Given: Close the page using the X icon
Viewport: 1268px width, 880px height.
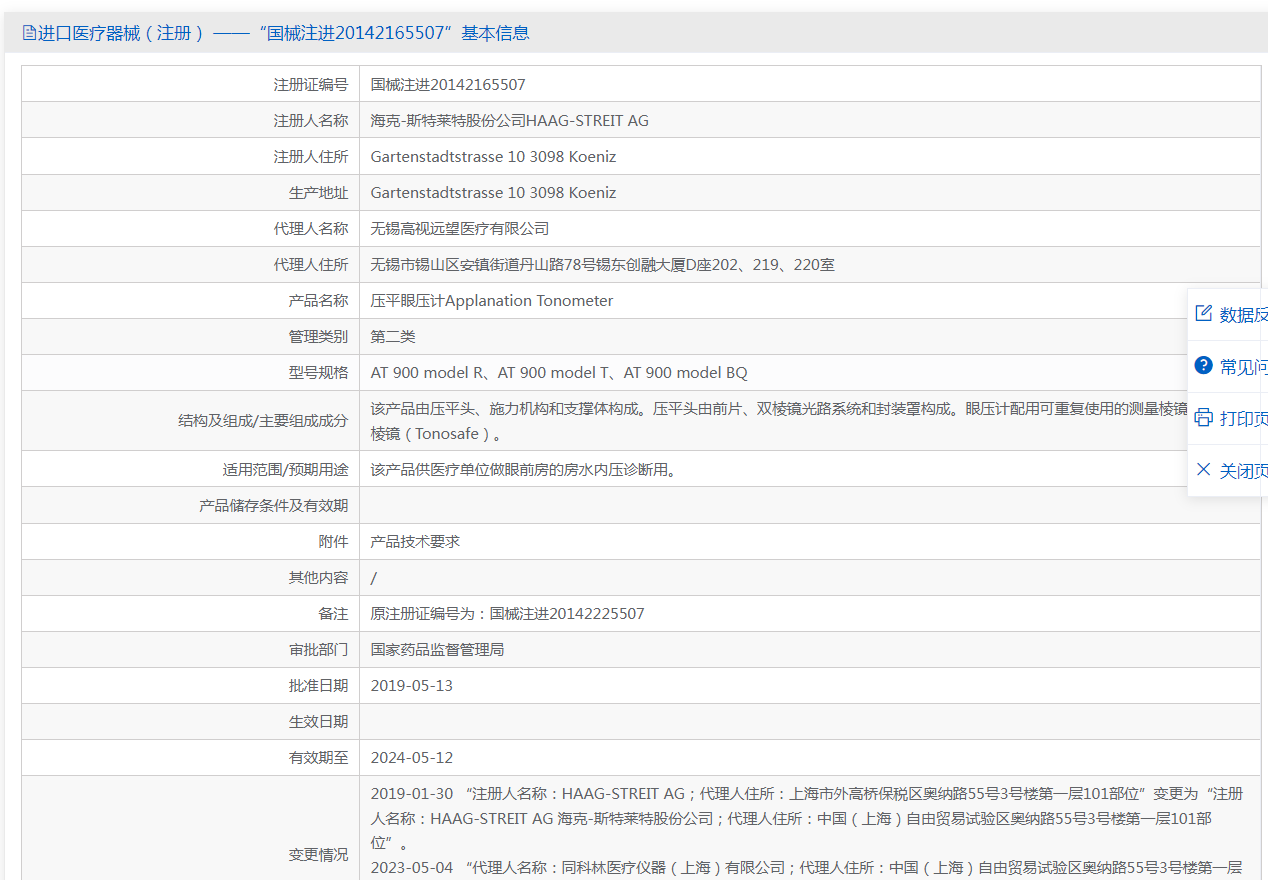Looking at the screenshot, I should tap(1204, 470).
